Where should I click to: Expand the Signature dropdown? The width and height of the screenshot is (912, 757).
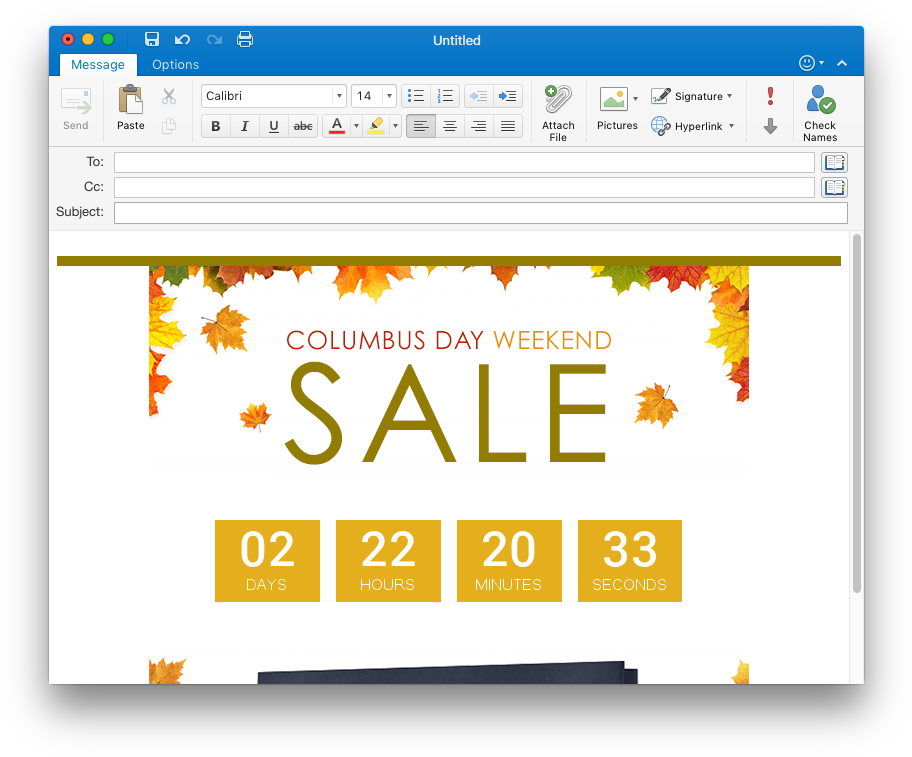pos(727,96)
